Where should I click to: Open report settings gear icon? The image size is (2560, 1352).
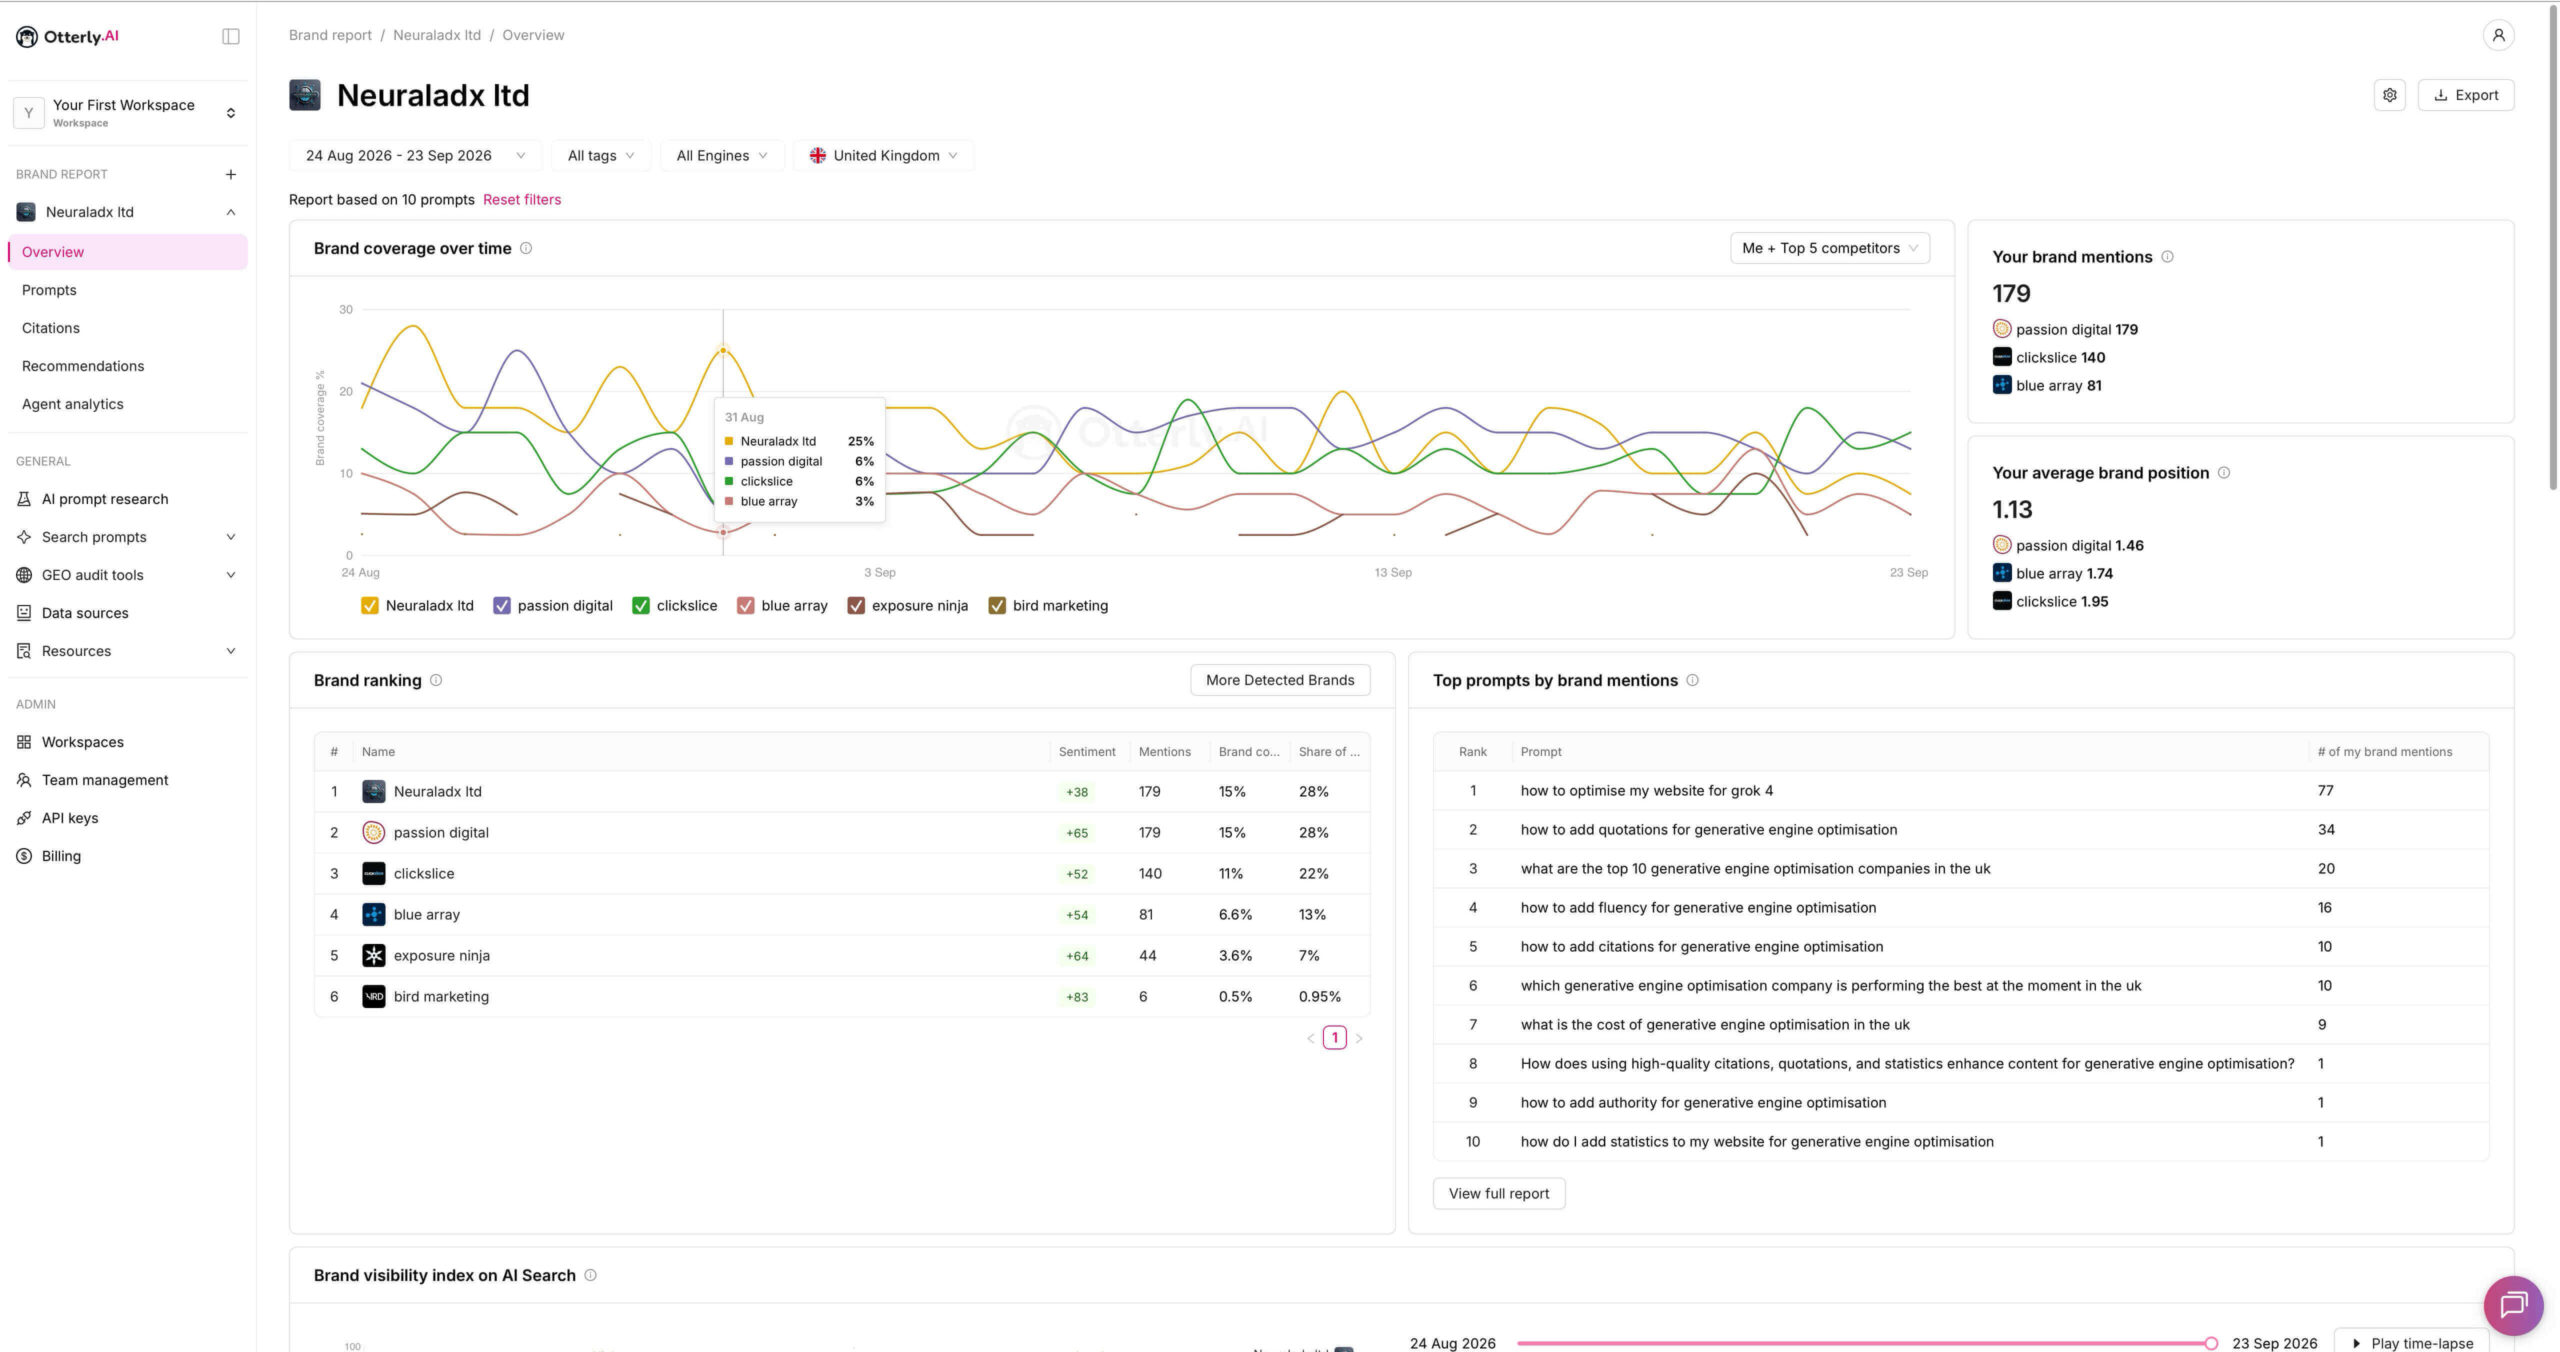click(x=2389, y=95)
